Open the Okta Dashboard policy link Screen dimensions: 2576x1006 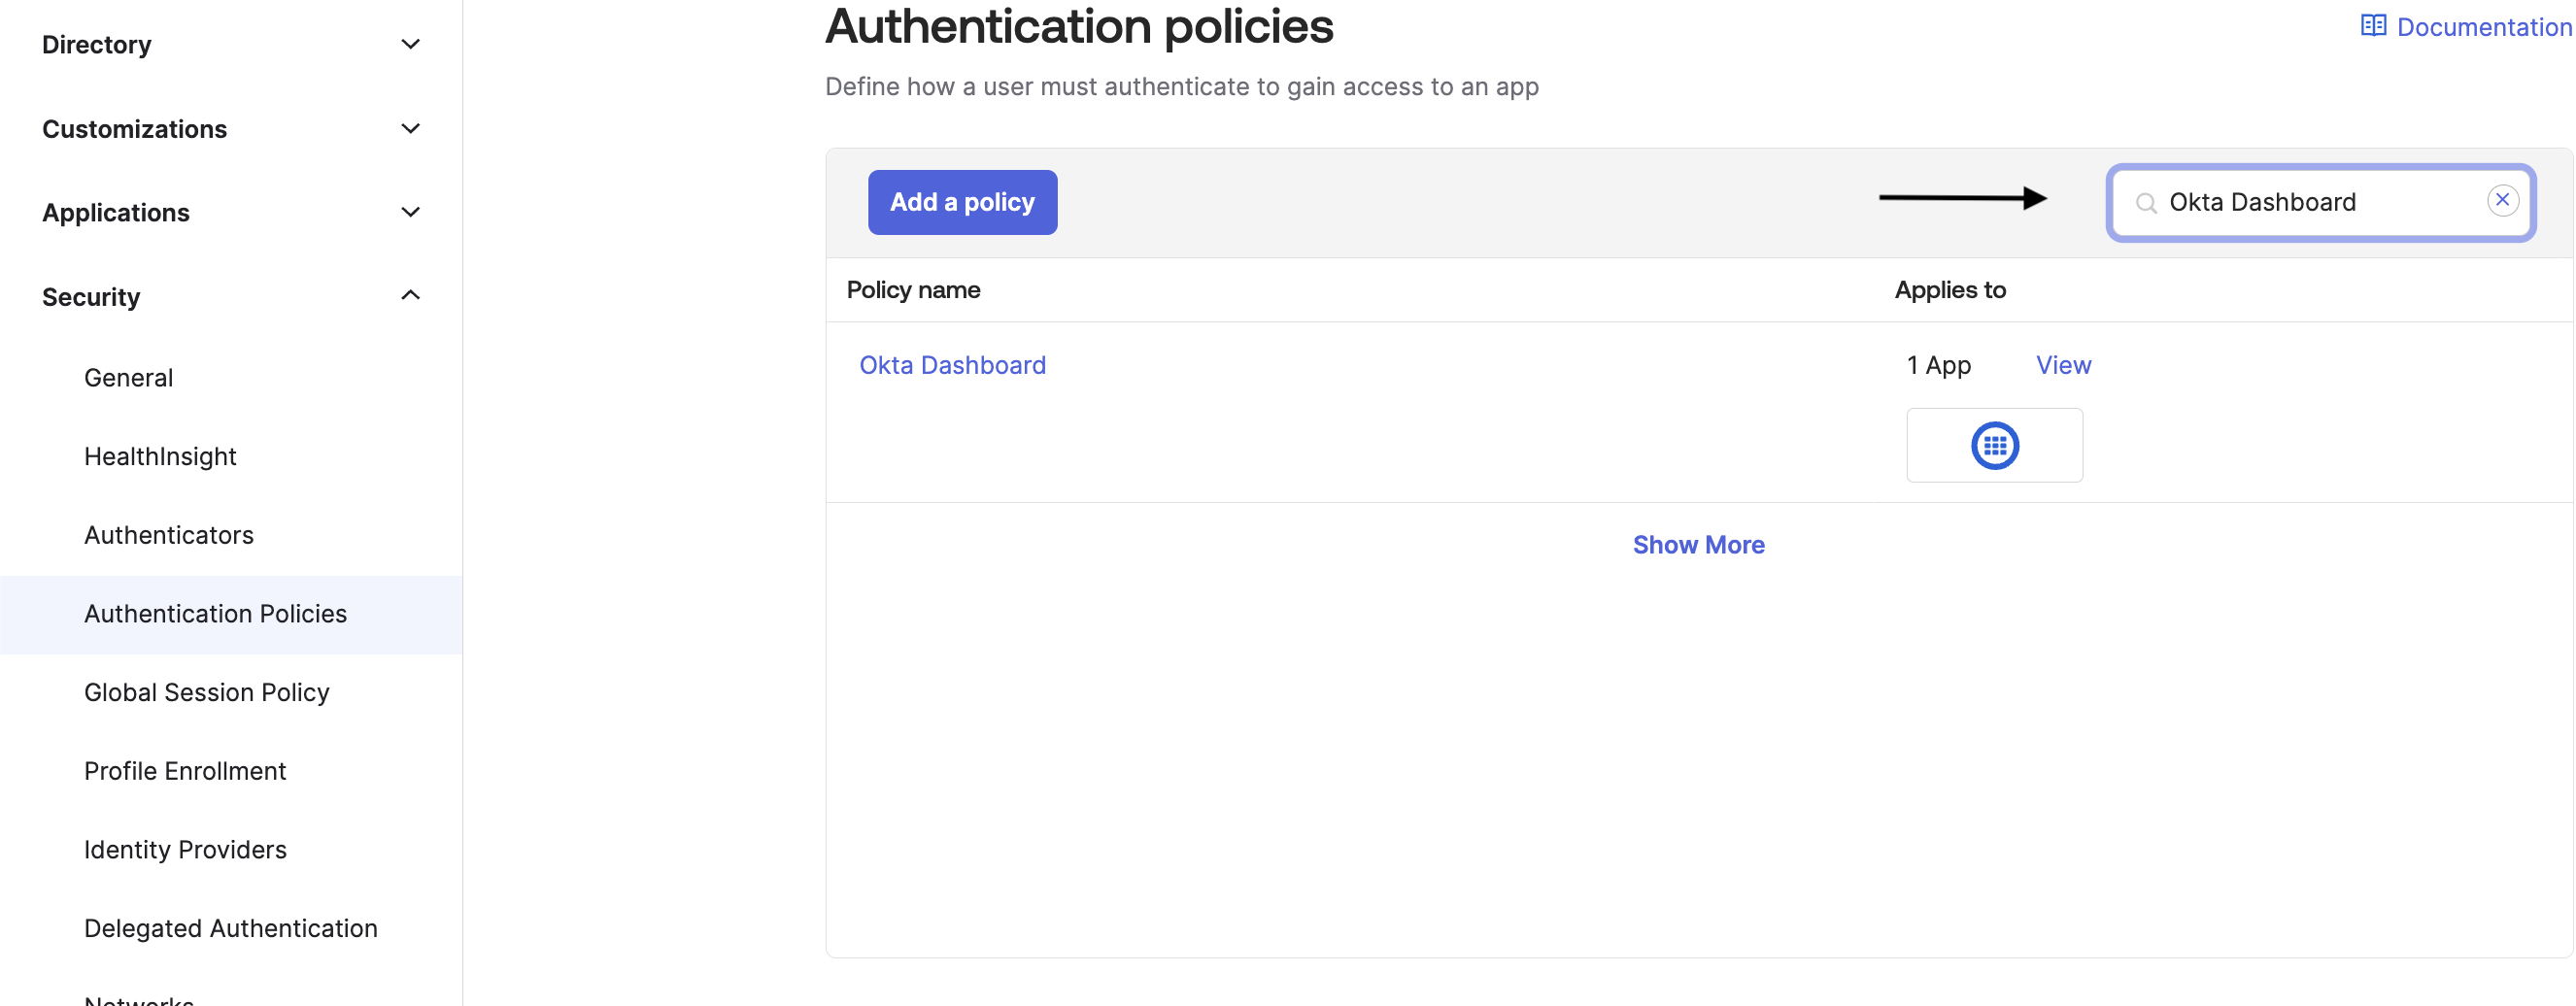(952, 365)
